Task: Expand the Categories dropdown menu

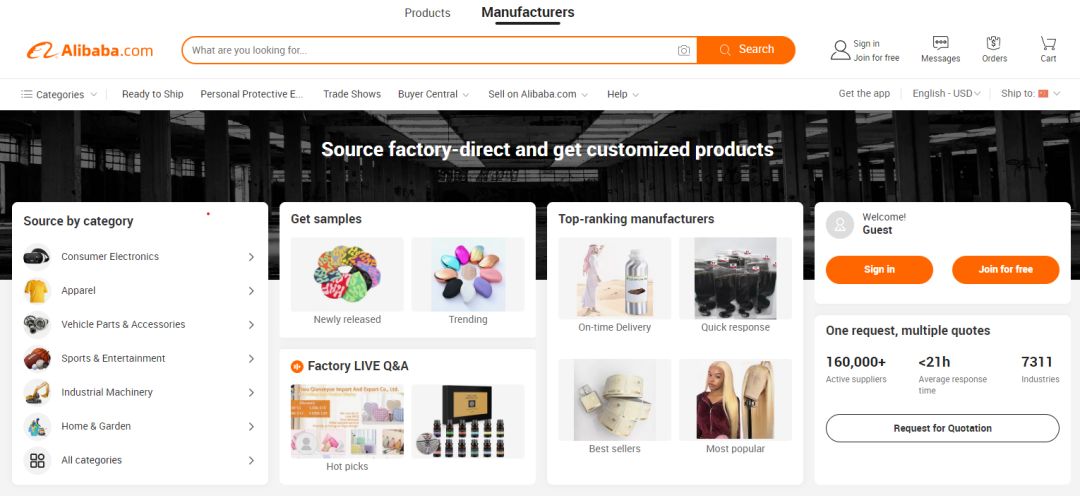Action: (59, 94)
